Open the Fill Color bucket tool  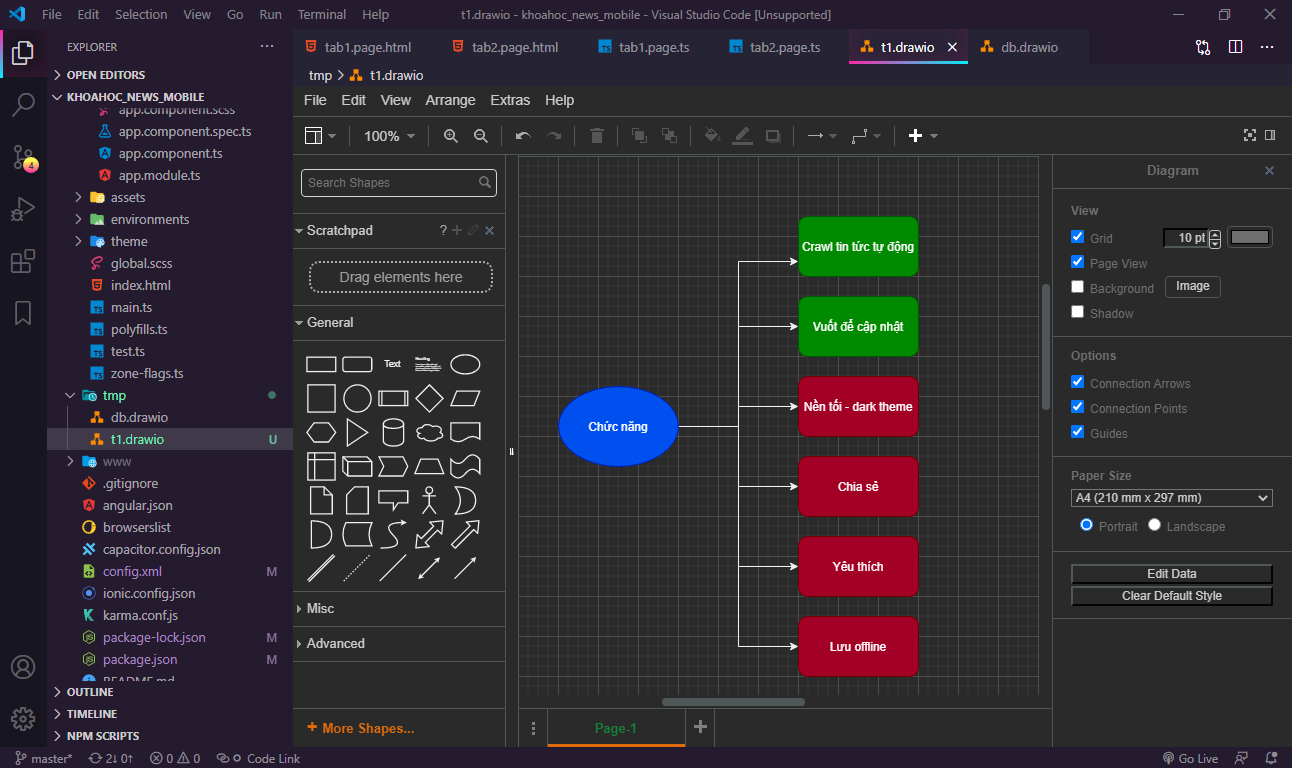tap(712, 136)
